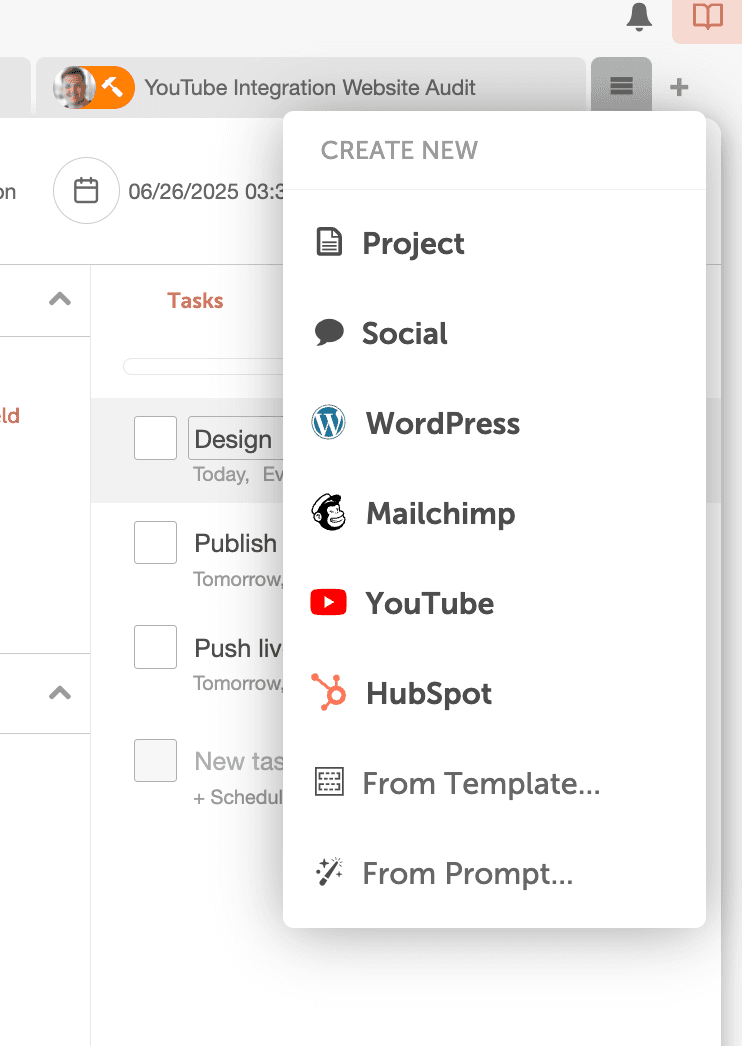
Task: Create a new Project
Action: coord(494,243)
